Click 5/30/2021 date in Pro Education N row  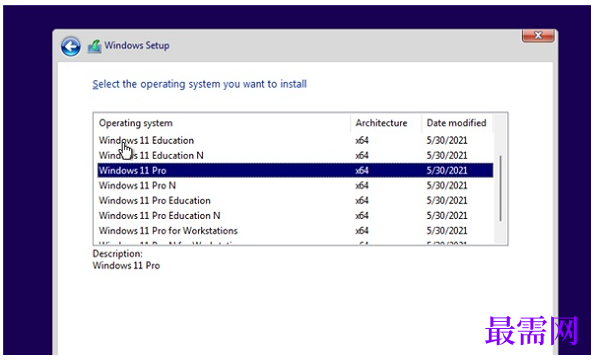[447, 215]
